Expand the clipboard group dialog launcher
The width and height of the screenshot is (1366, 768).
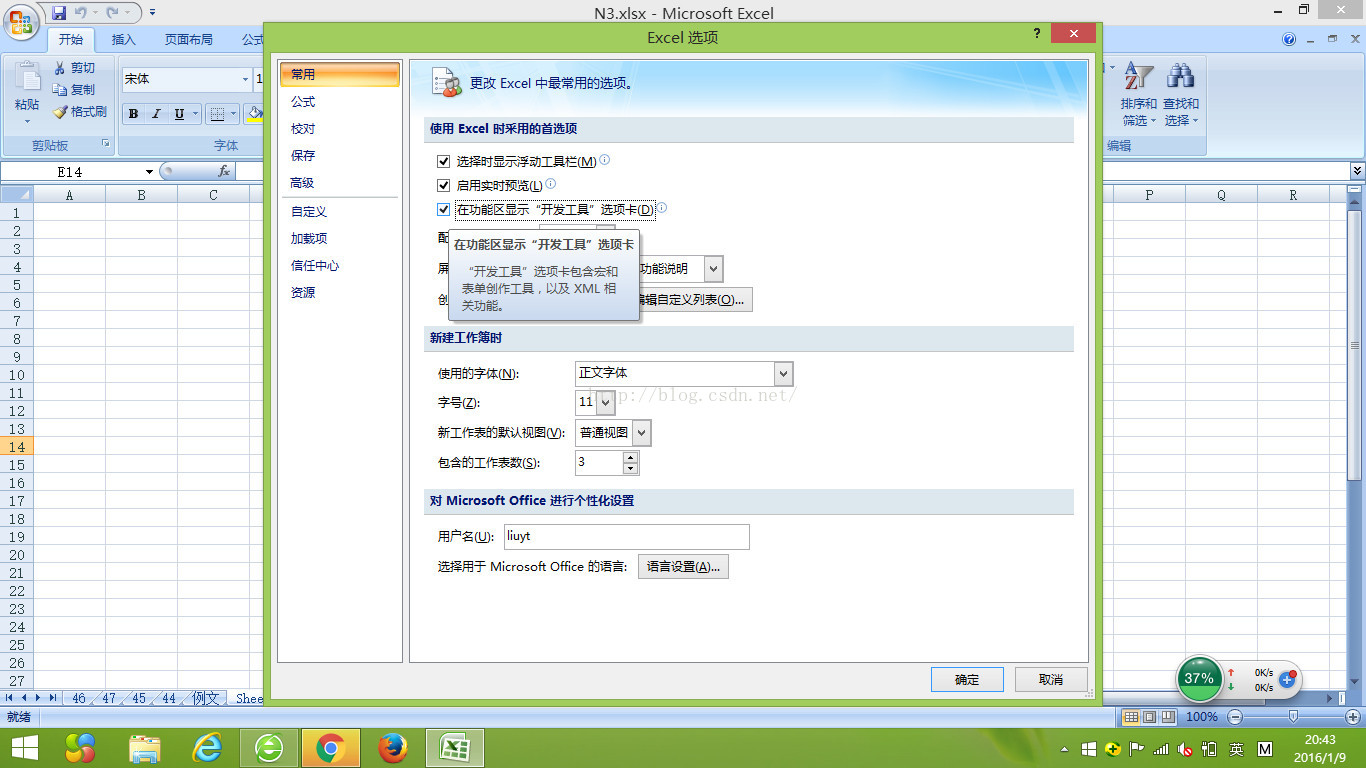[x=106, y=145]
